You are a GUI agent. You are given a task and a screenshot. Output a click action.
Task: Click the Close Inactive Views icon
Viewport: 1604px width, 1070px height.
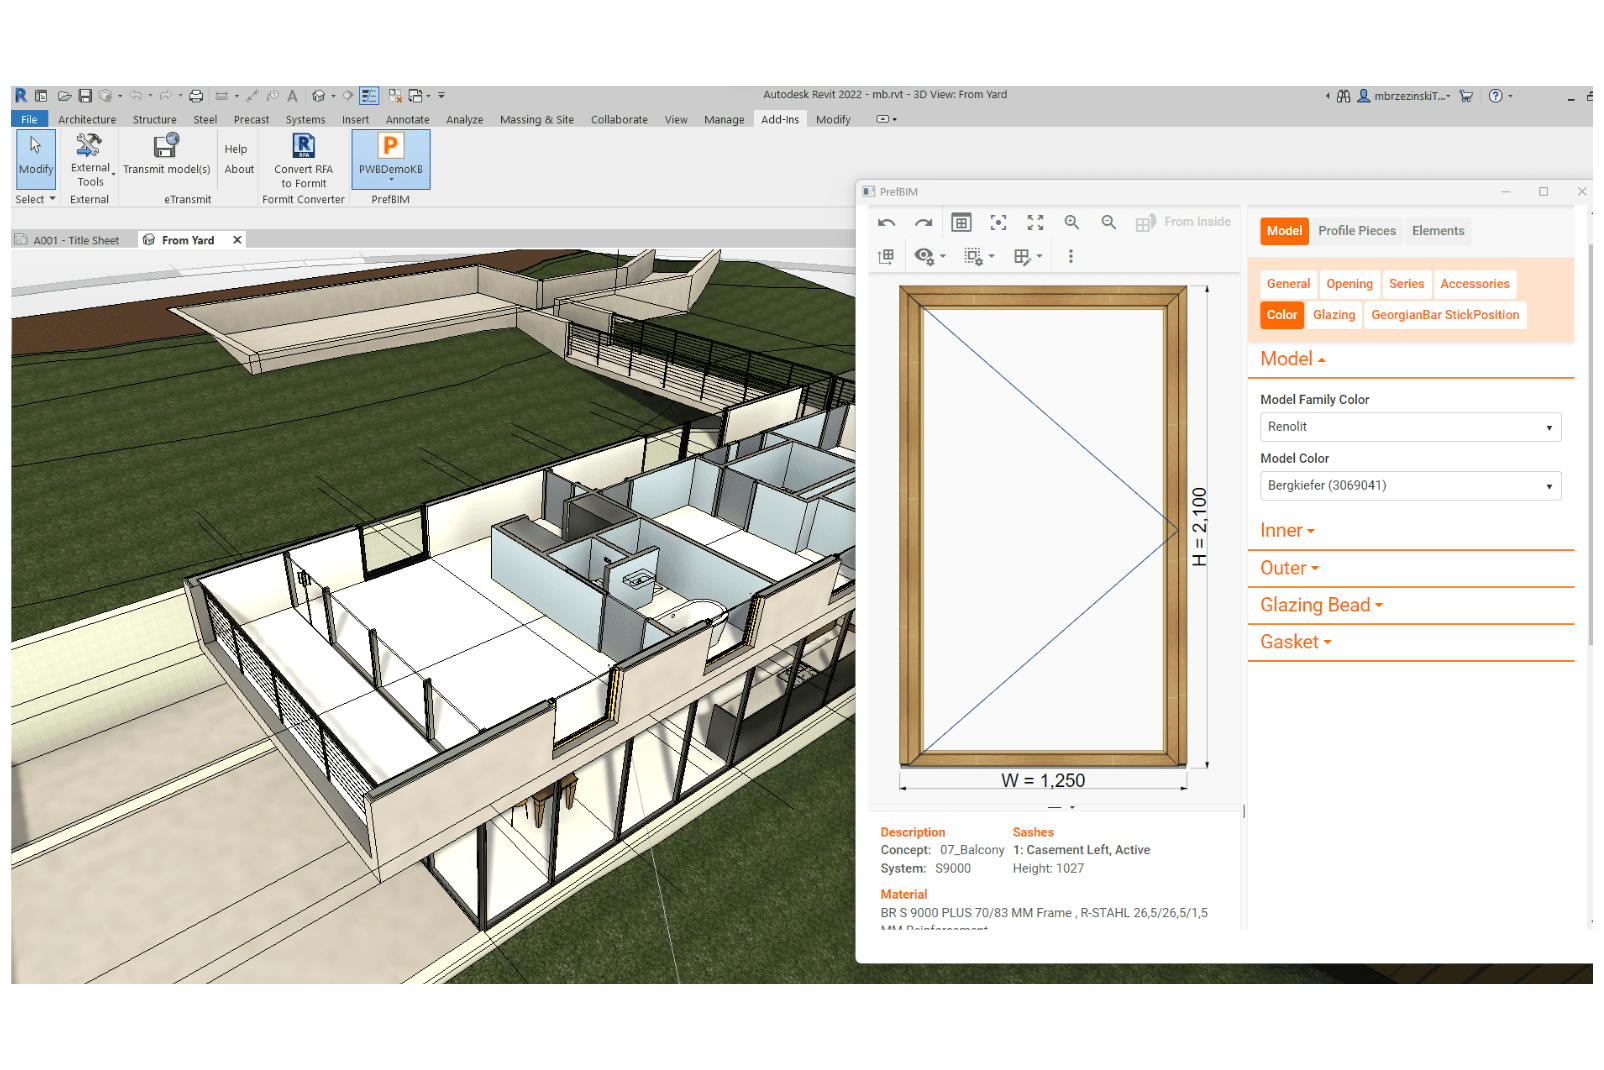coord(395,96)
